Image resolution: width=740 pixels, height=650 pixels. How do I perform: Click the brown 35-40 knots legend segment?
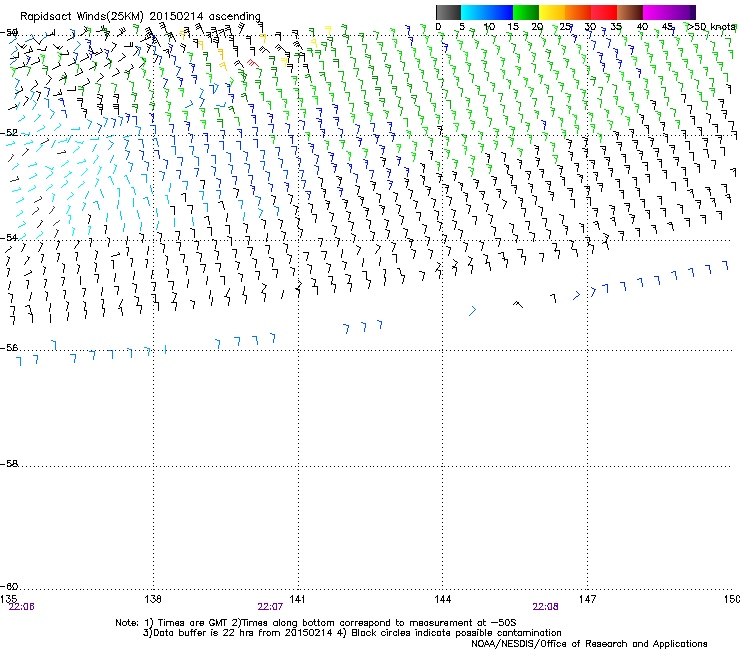tap(630, 12)
